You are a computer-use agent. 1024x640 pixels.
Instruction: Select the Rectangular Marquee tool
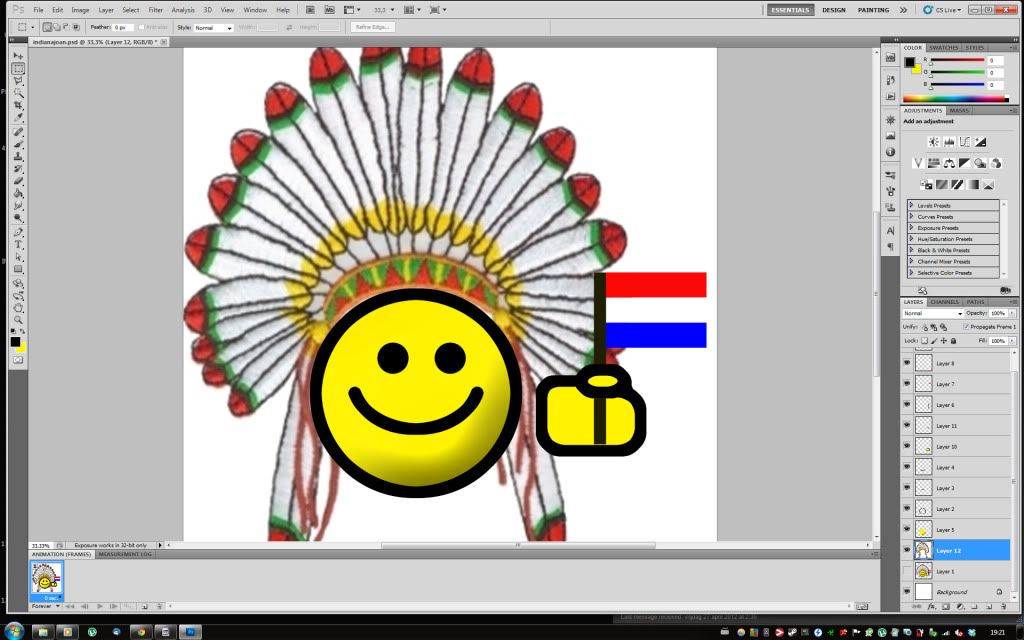pos(18,69)
